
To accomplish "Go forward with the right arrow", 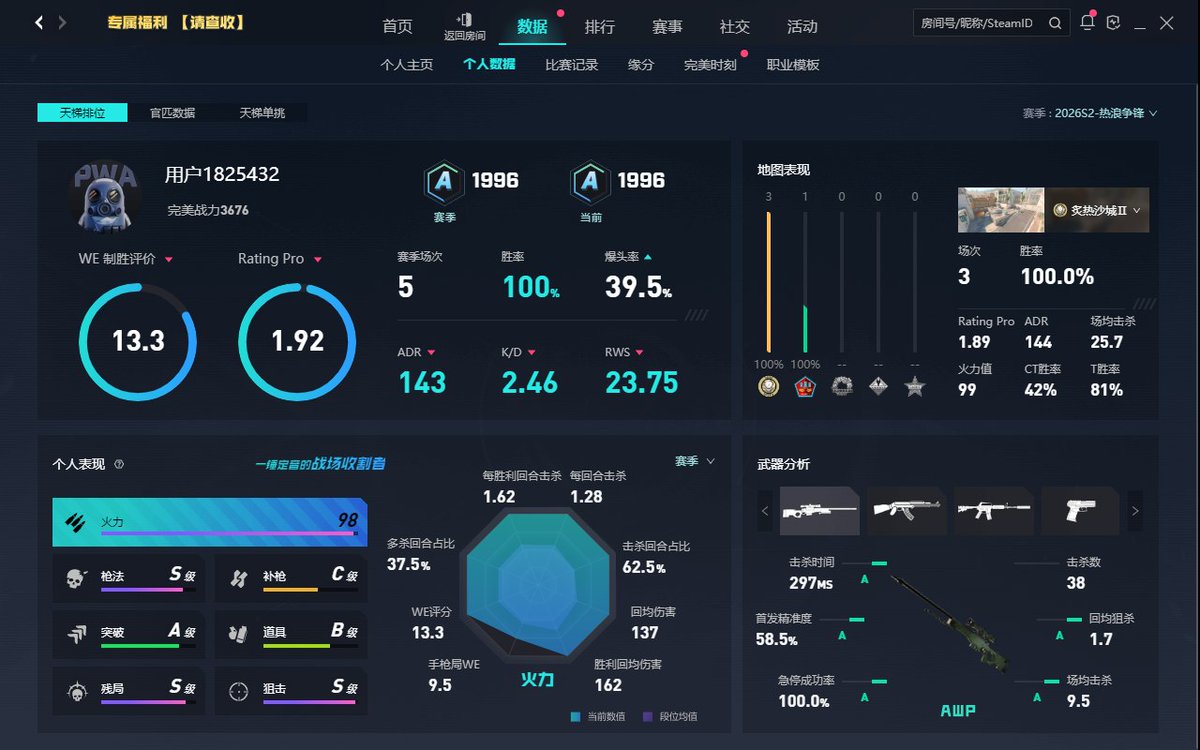I will click(x=63, y=22).
